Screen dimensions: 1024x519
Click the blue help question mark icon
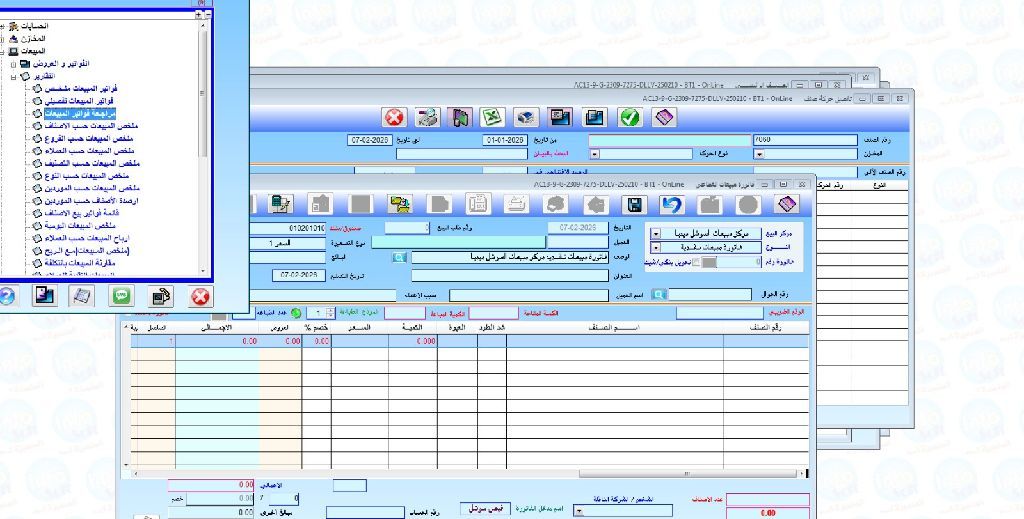coord(6,296)
